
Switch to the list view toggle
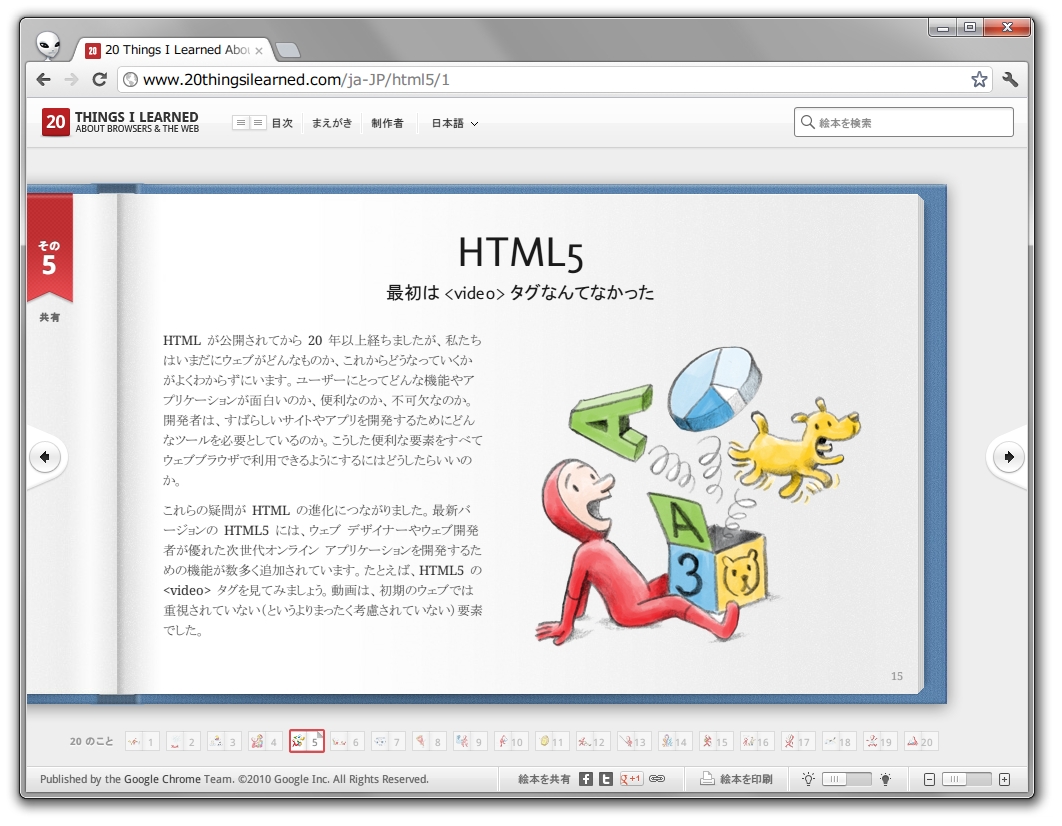pos(239,122)
